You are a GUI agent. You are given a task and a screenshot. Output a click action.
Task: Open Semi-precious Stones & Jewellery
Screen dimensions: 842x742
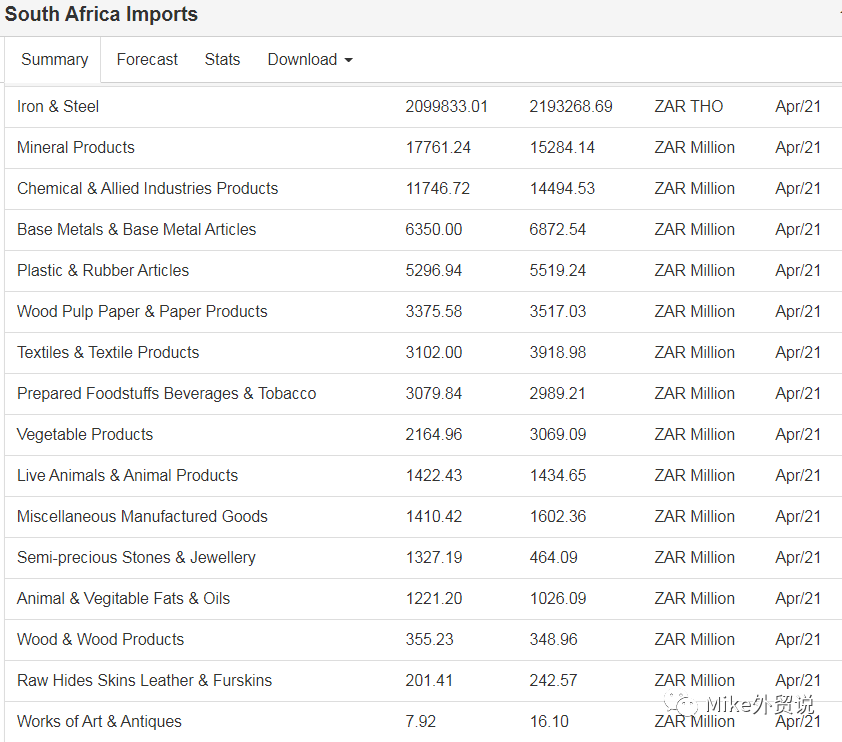pos(136,558)
